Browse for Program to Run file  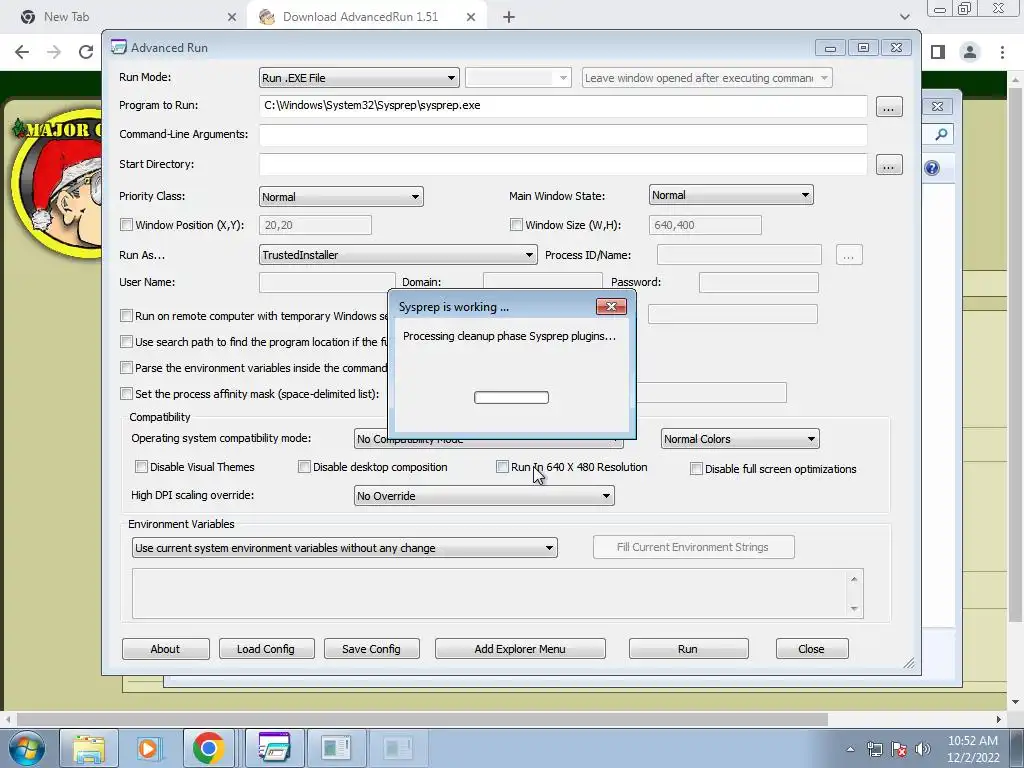[888, 106]
